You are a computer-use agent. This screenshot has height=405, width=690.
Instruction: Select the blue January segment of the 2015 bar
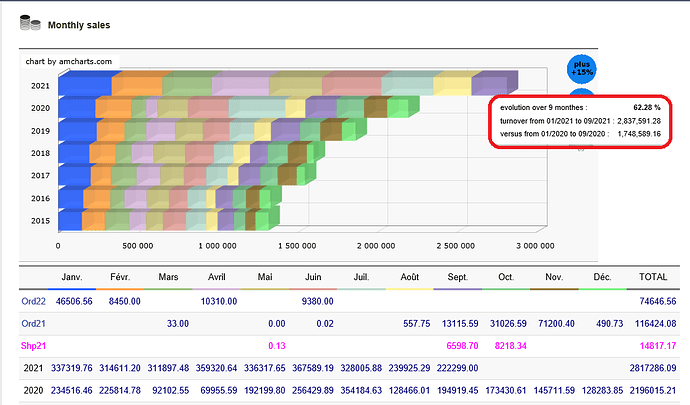[70, 221]
